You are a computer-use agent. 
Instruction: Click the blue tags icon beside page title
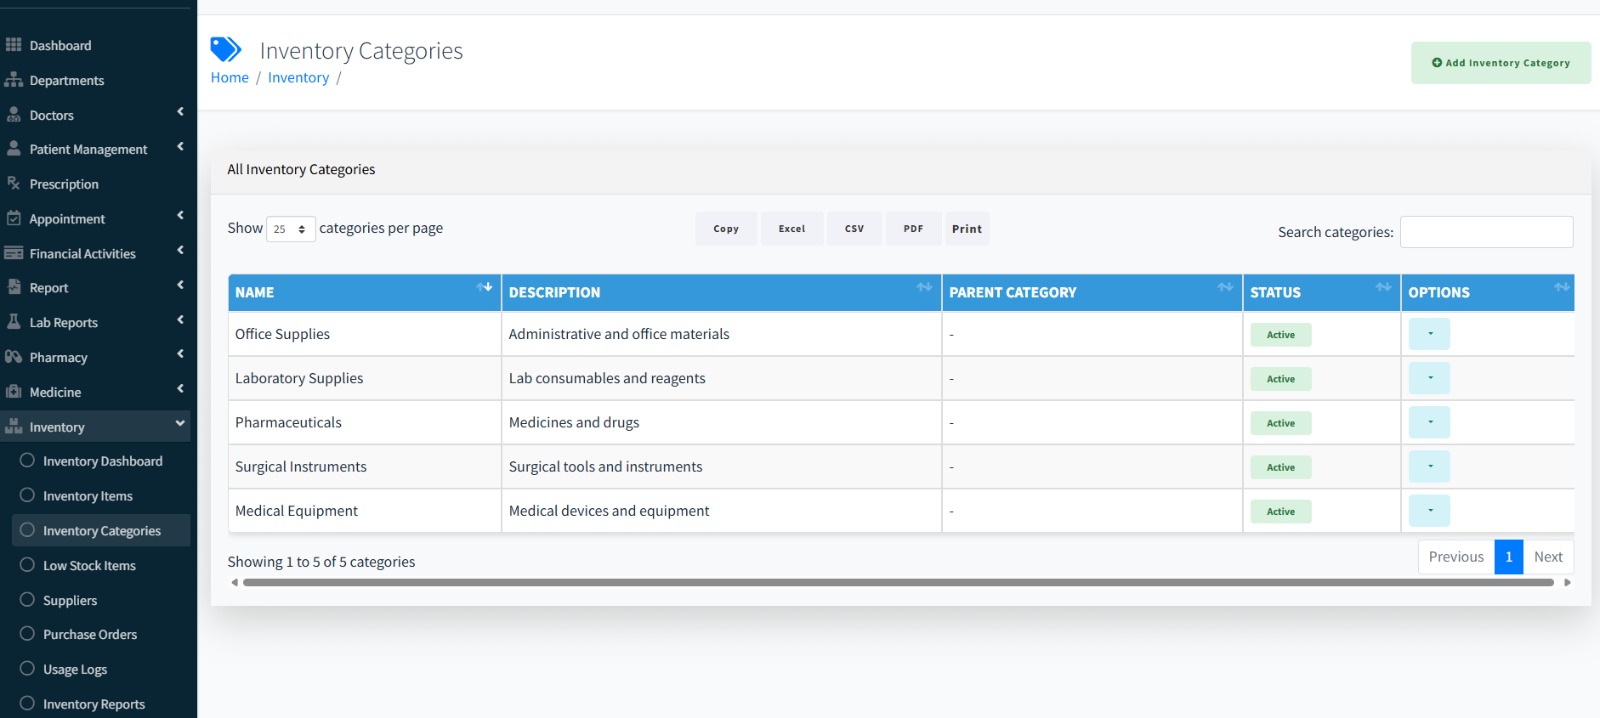(226, 49)
